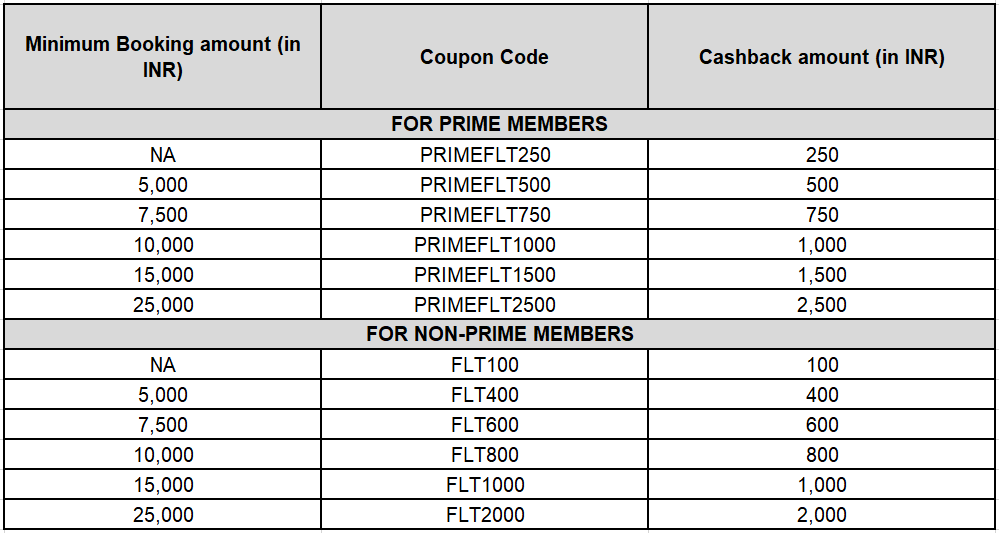This screenshot has height=533, width=999.
Task: Select the "FOR PRIME MEMBERS" section row
Action: tap(499, 124)
